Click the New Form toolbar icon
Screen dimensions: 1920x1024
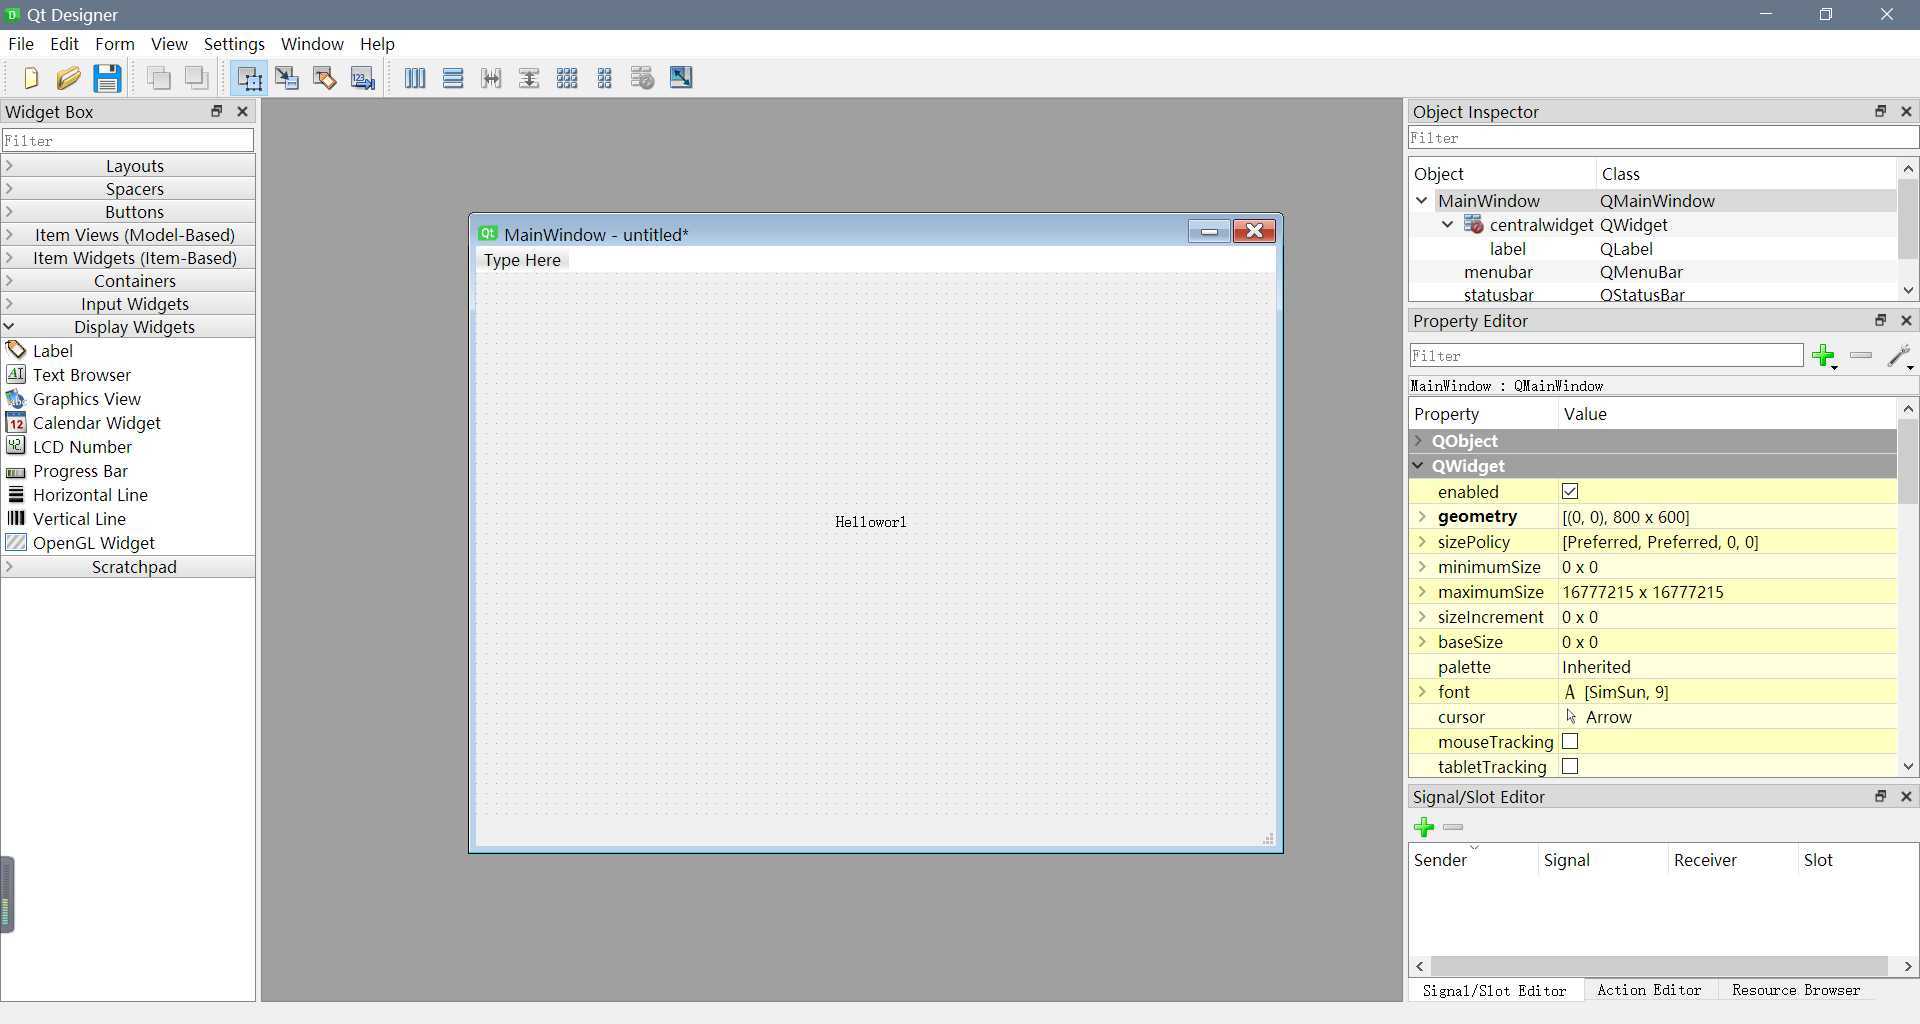30,78
